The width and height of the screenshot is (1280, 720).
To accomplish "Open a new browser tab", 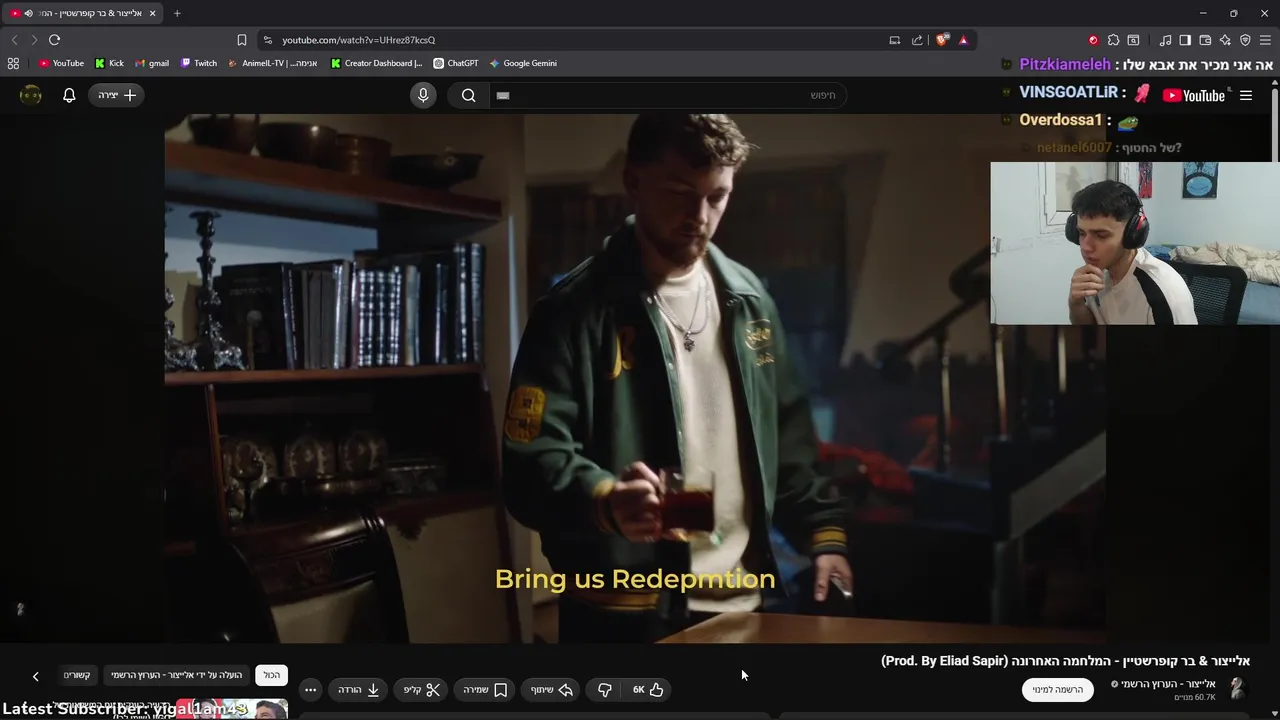I will click(177, 13).
